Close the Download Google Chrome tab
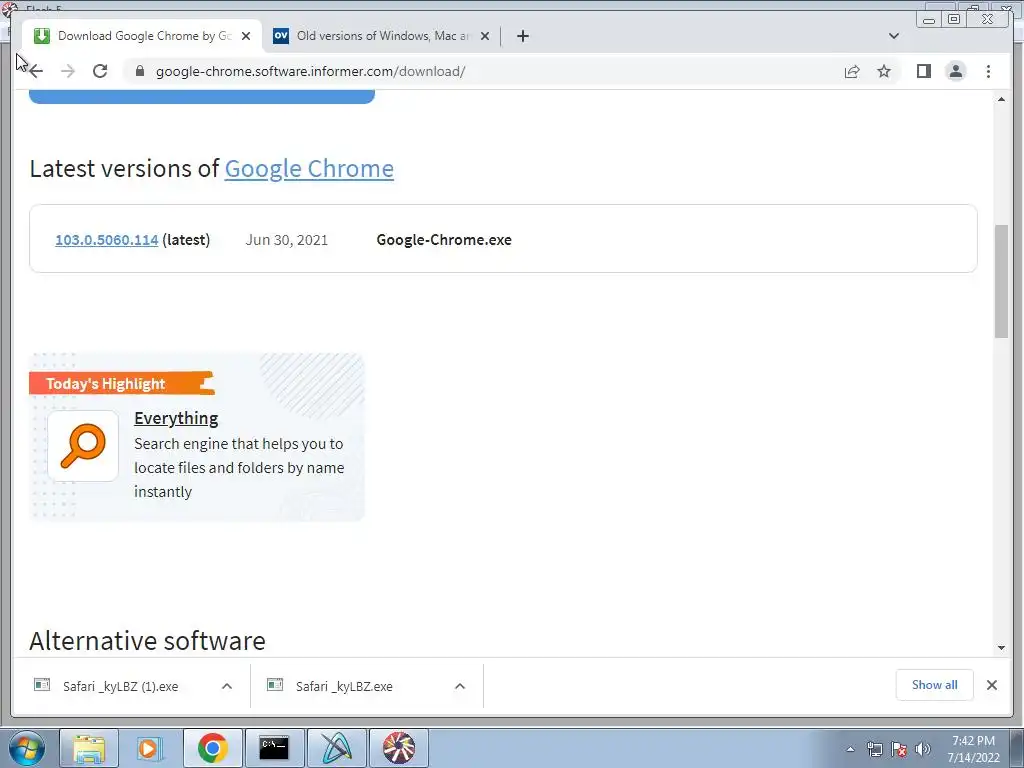The image size is (1024, 768). [246, 36]
